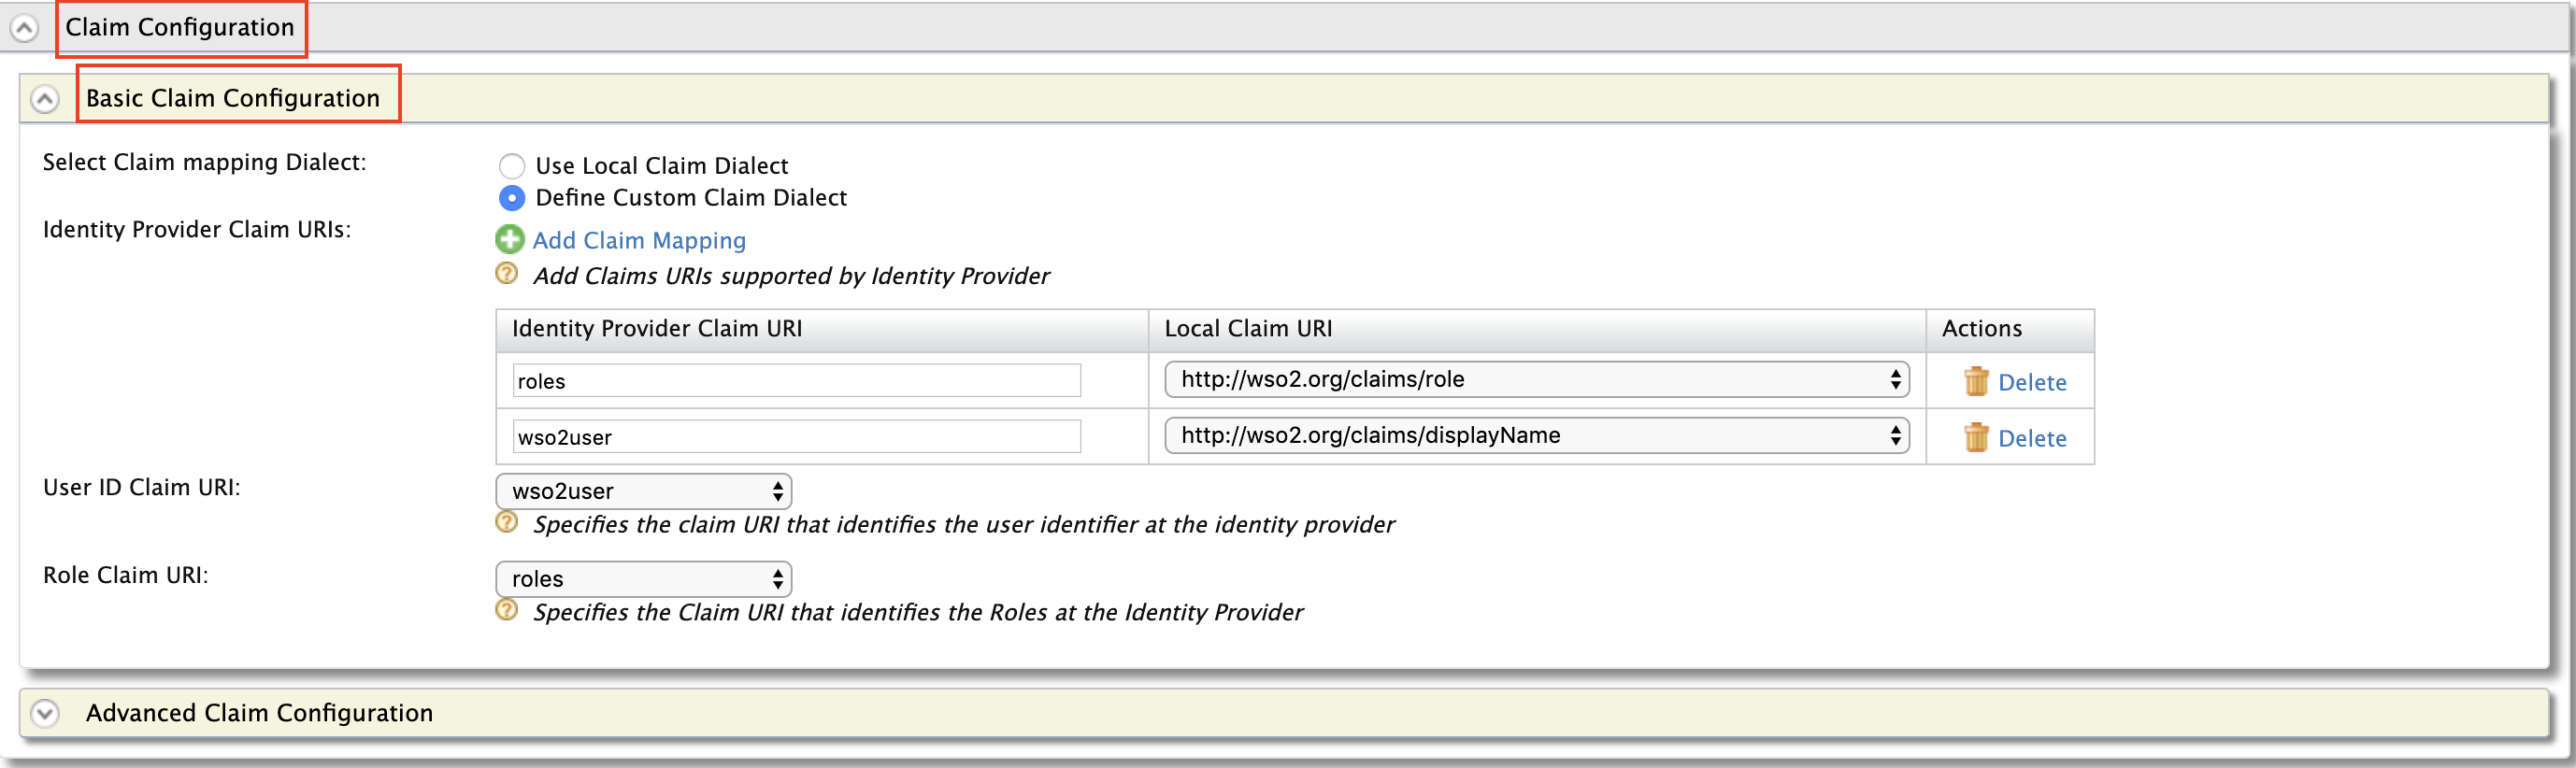Click the green Add Claim Mapping plus icon
2576x768 pixels.
tap(510, 239)
